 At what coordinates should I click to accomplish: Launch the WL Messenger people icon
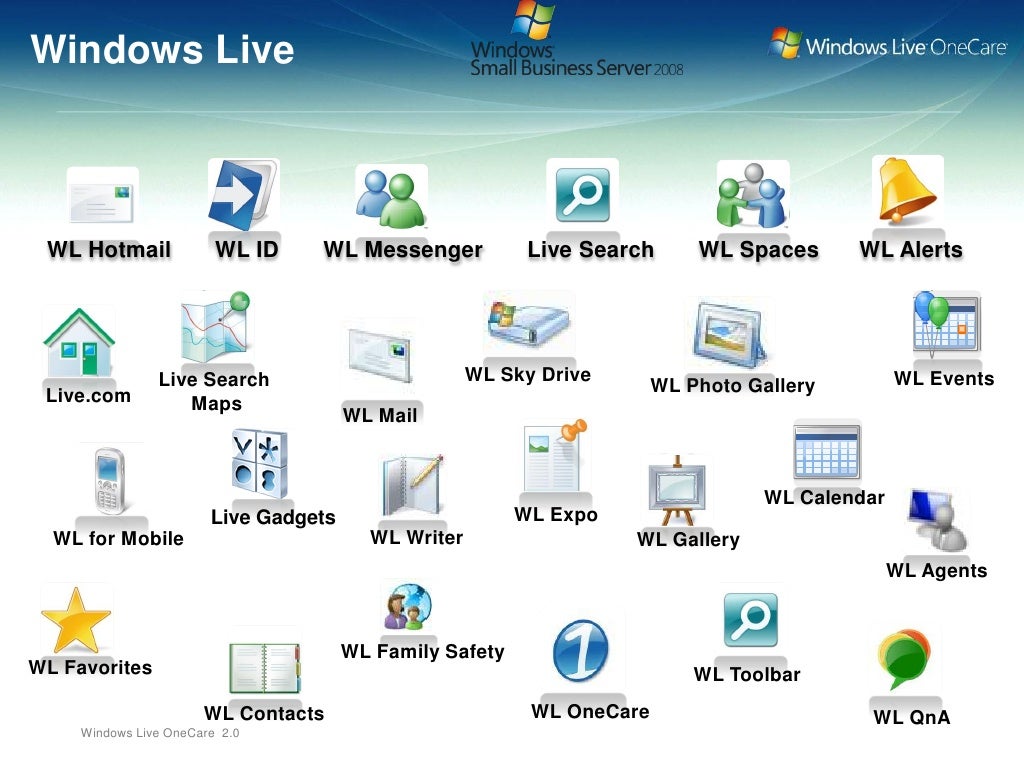pos(391,198)
